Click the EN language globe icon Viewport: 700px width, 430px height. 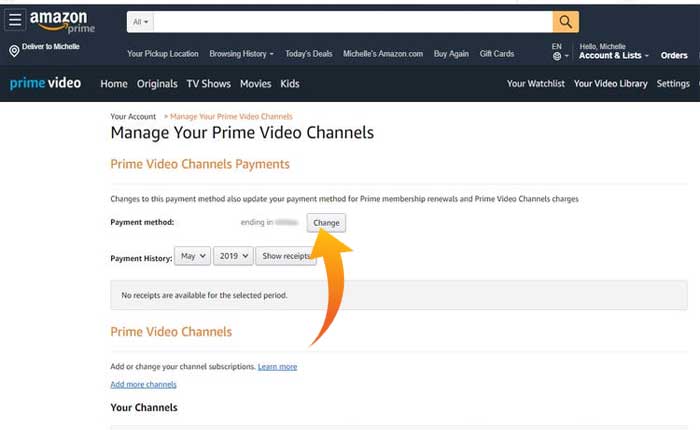(x=557, y=56)
